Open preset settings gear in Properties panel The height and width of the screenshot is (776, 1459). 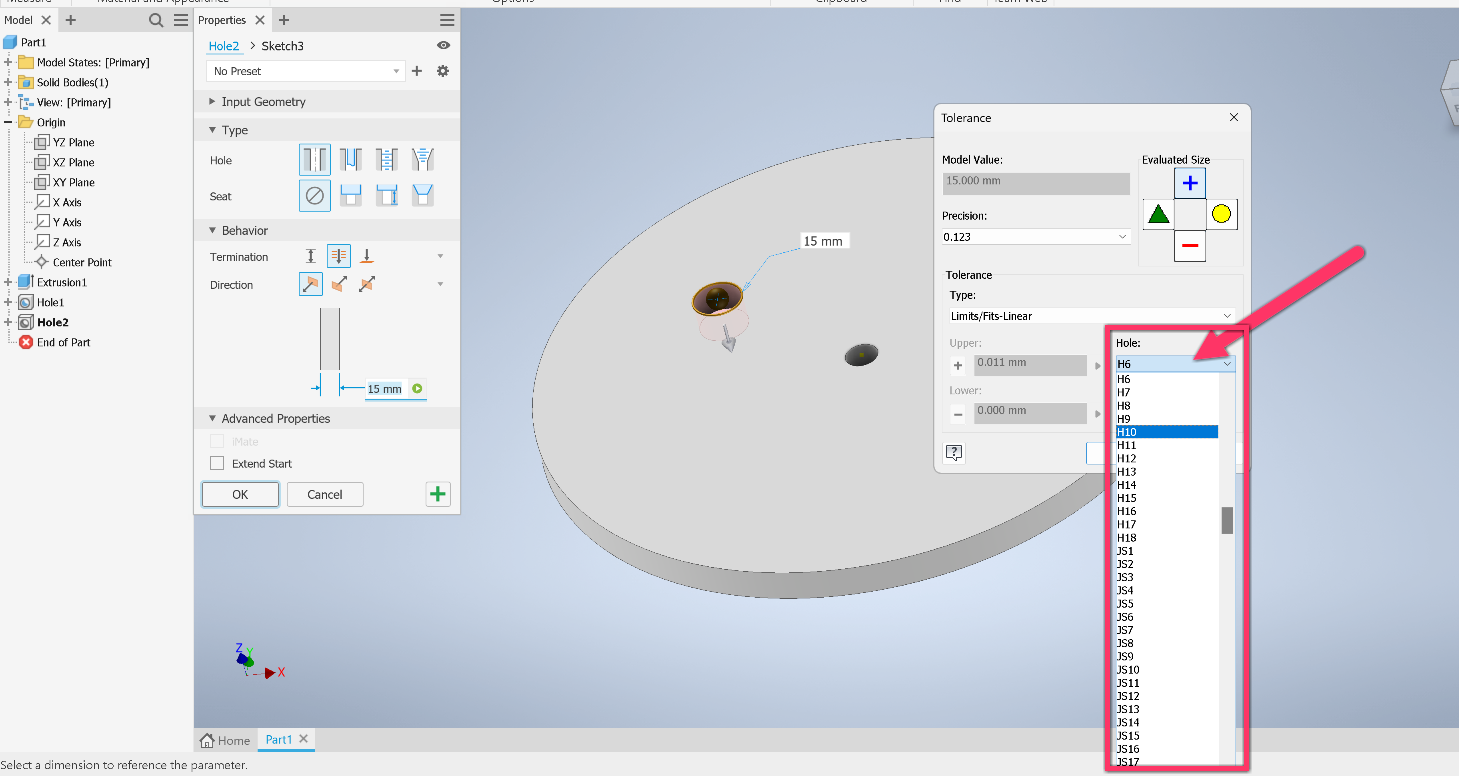click(x=443, y=71)
